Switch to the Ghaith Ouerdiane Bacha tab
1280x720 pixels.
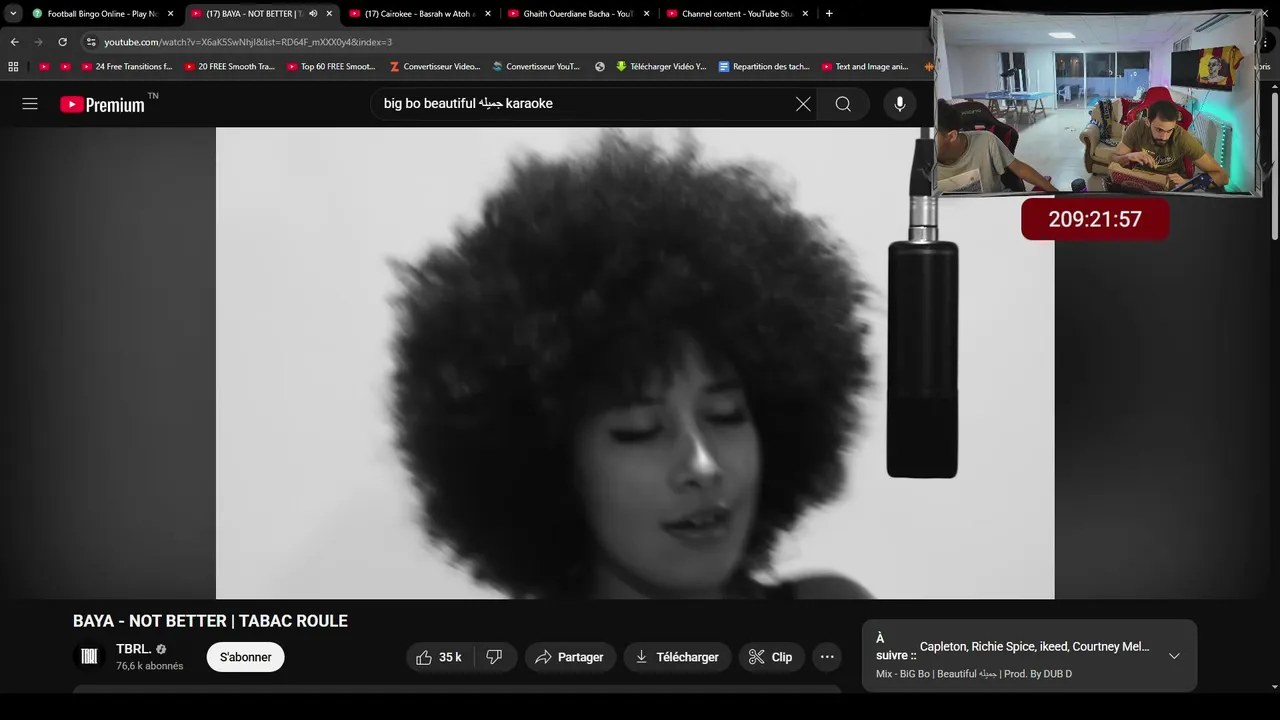click(x=579, y=14)
